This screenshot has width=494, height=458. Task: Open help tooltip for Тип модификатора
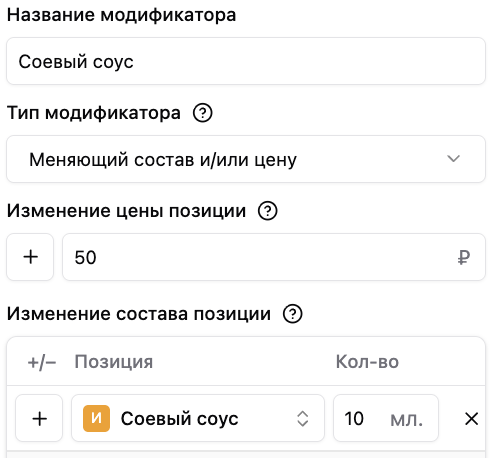(202, 113)
